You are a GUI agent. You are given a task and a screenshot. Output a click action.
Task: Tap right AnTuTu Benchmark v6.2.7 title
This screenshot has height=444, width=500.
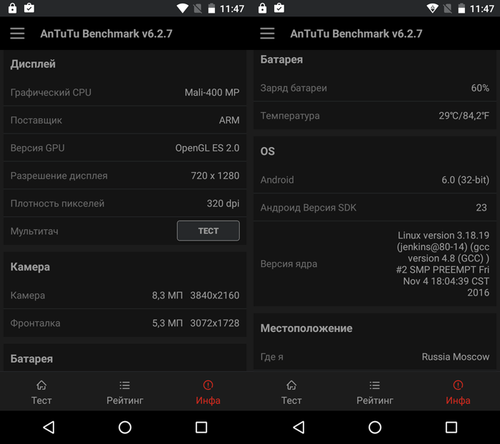point(356,34)
